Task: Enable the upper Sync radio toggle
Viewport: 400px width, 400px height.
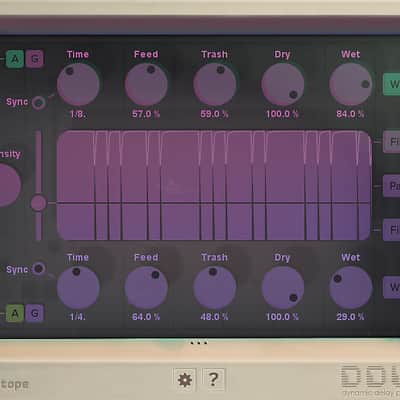Action: point(39,103)
